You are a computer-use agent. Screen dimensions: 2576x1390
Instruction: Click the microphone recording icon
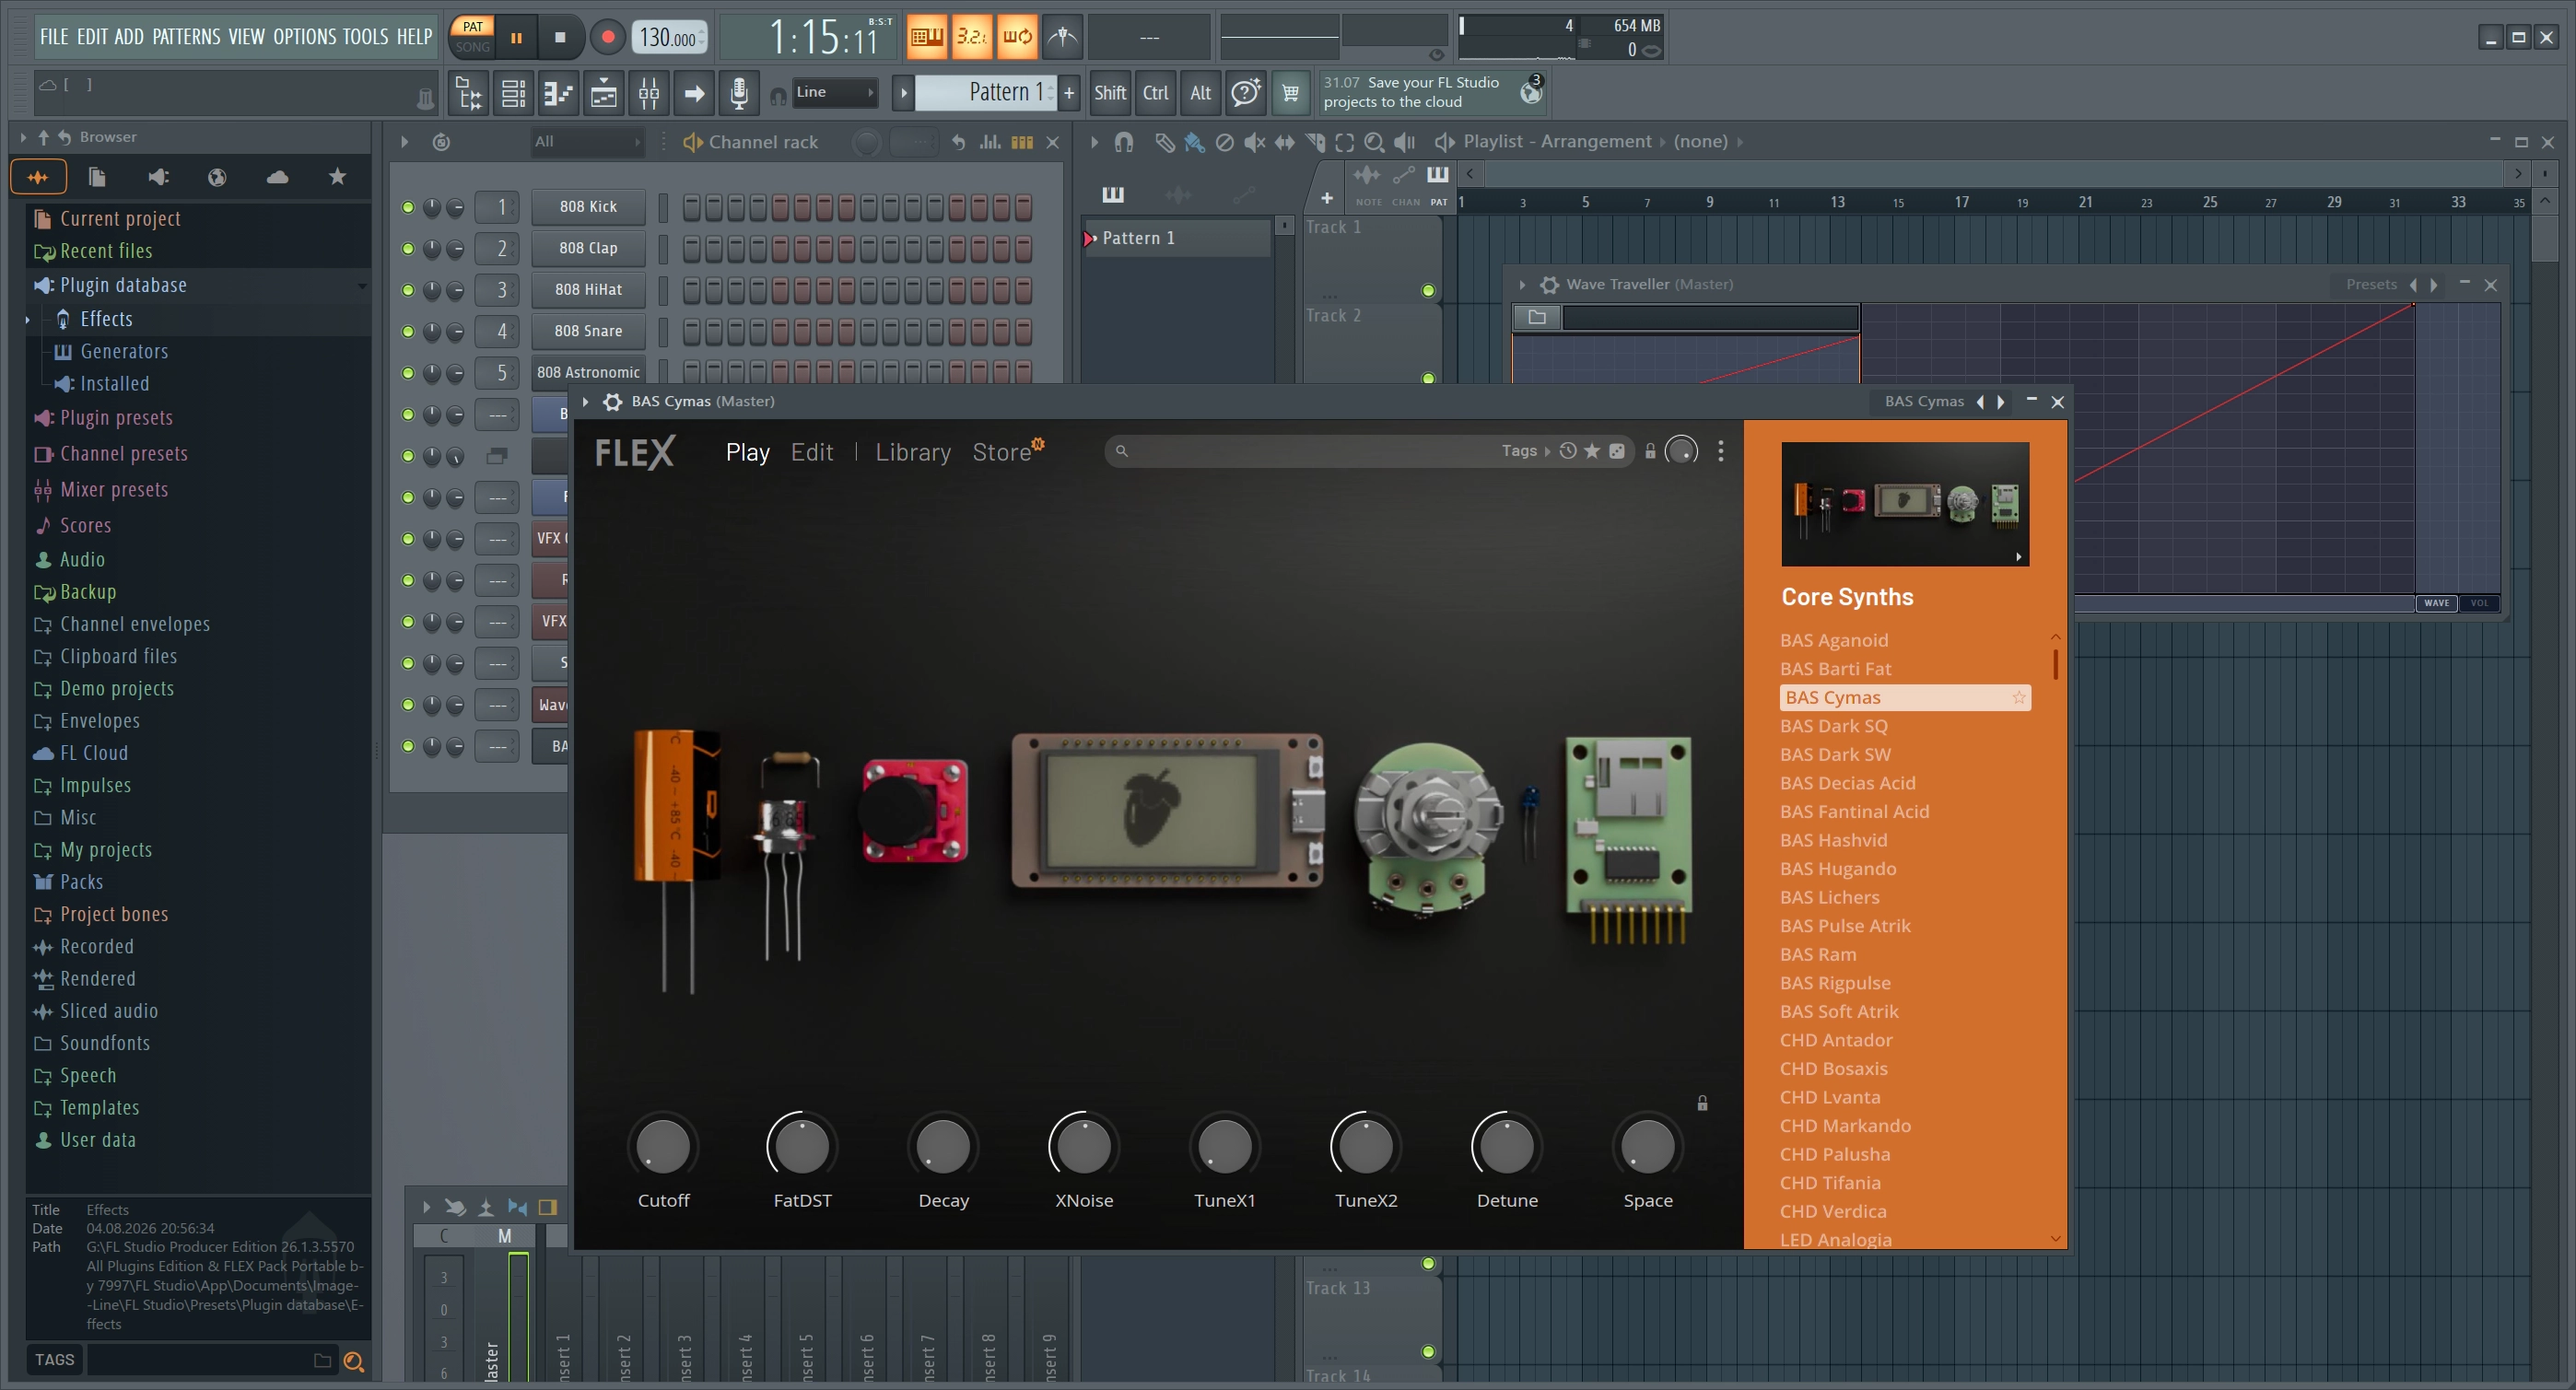(739, 93)
